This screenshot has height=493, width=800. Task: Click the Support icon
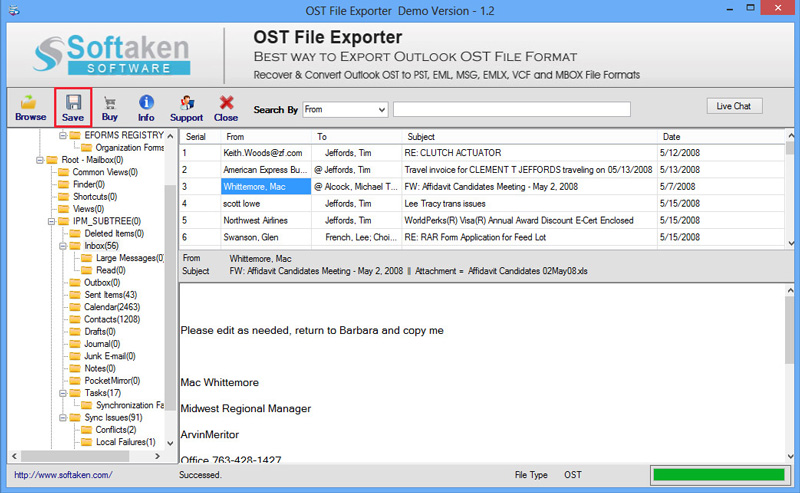186,108
